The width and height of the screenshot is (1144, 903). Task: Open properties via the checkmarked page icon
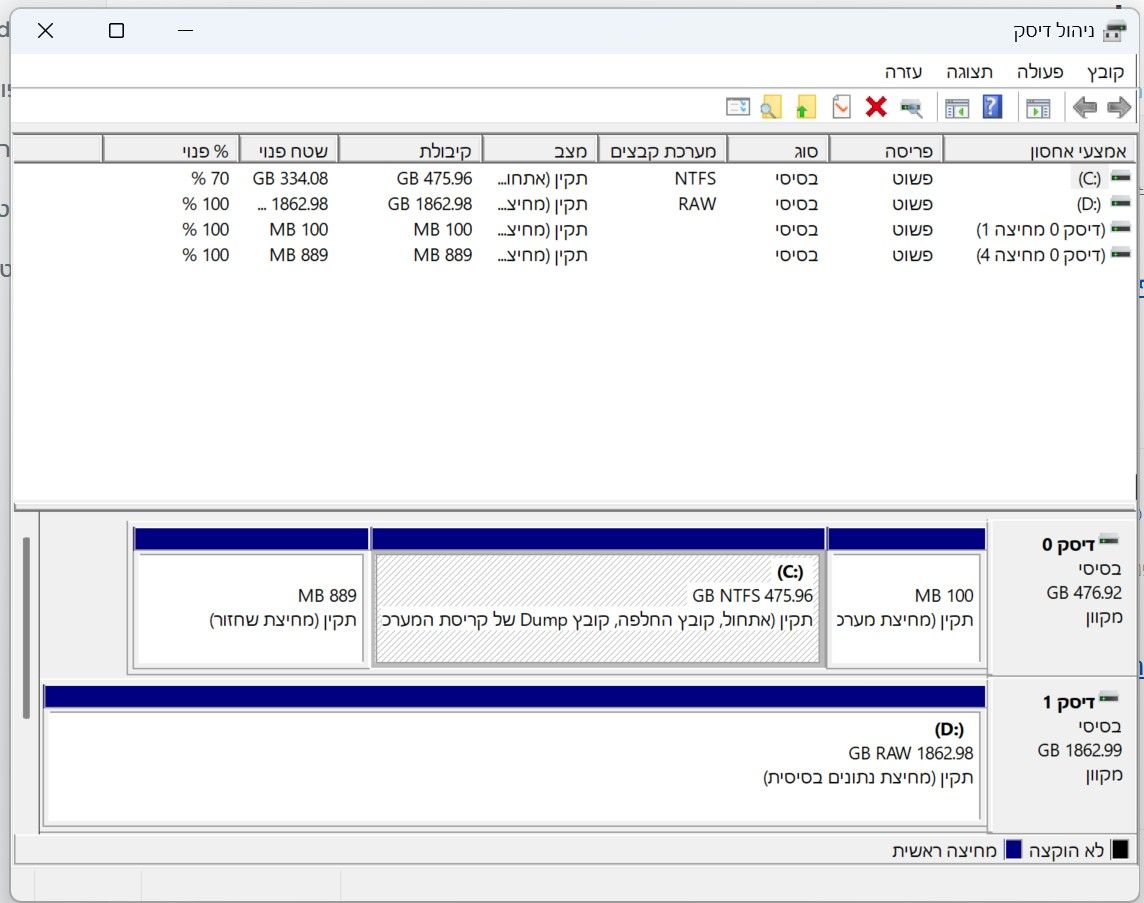pos(841,107)
